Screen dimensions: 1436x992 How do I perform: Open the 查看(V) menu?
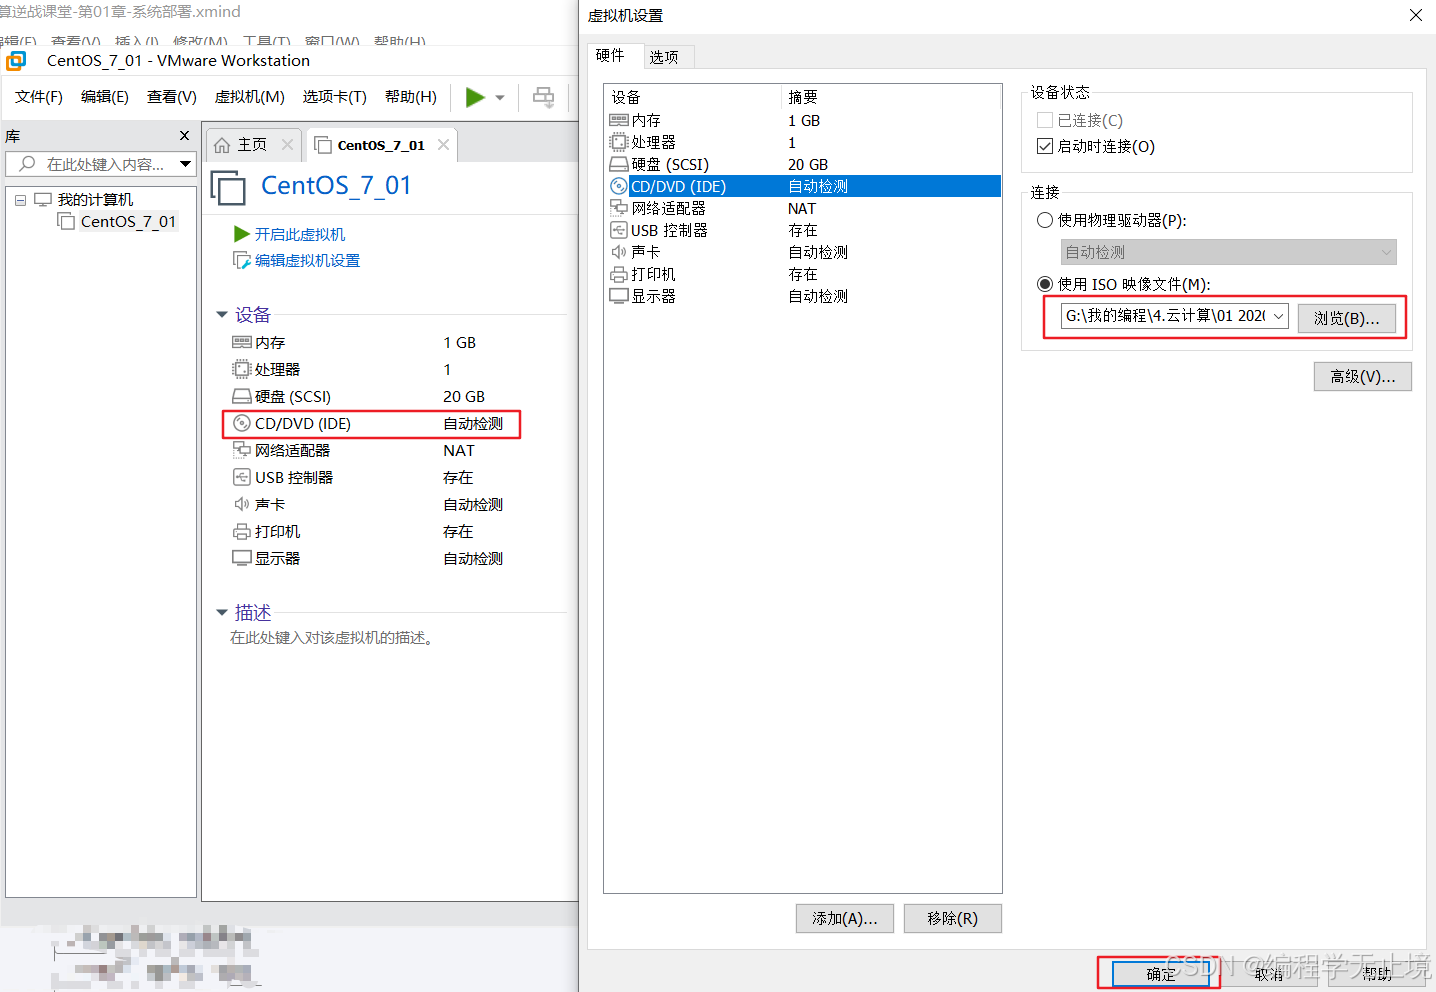pyautogui.click(x=172, y=97)
